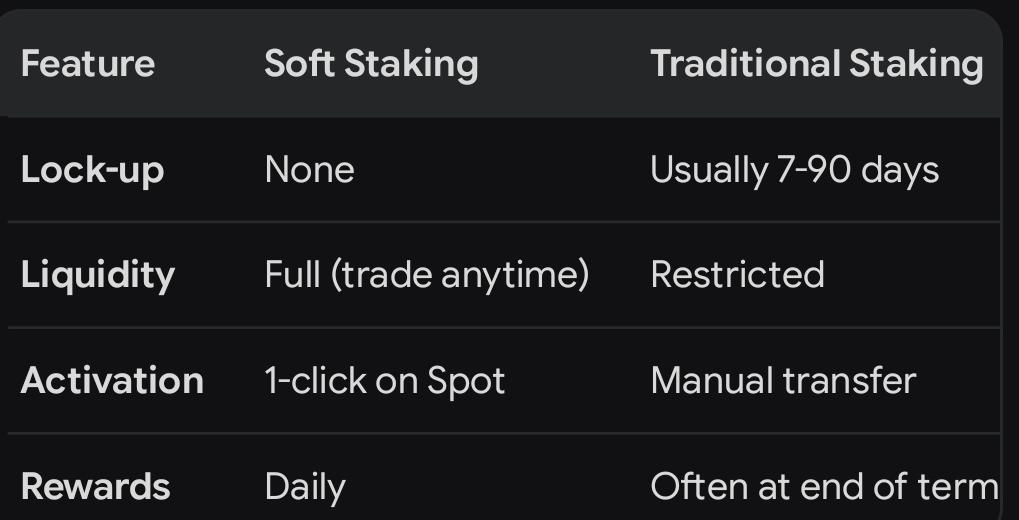
Task: Click the Rewards row label
Action: (96, 487)
